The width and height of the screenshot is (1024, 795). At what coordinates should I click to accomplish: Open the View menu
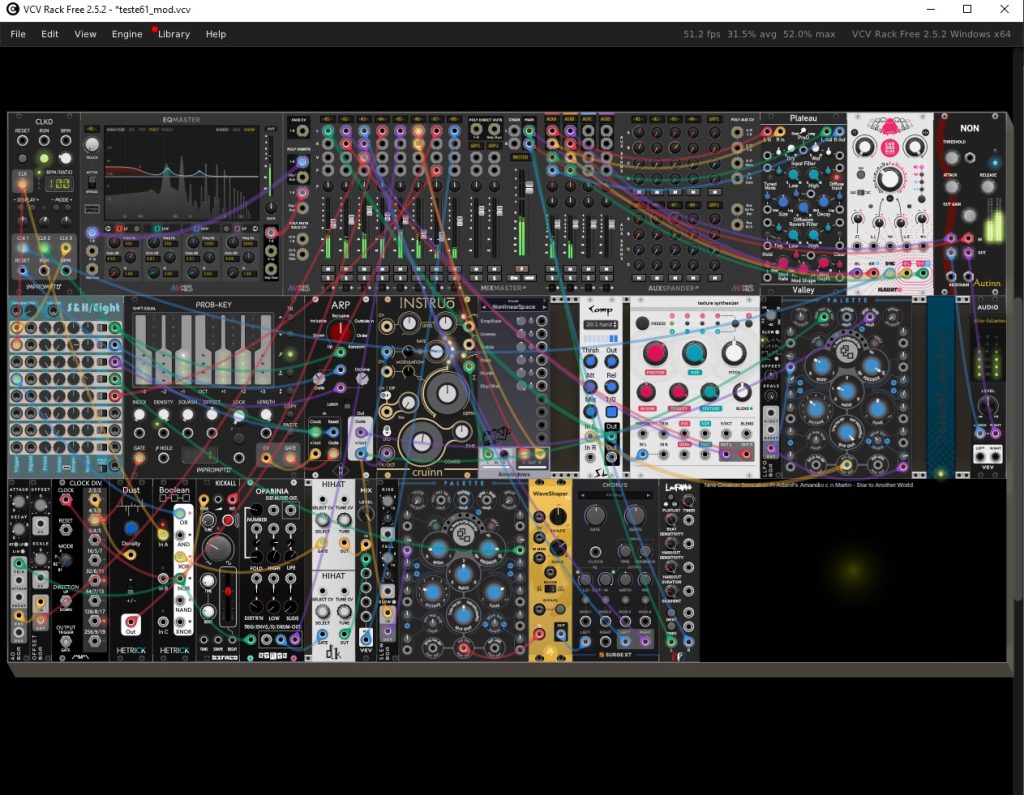[85, 34]
